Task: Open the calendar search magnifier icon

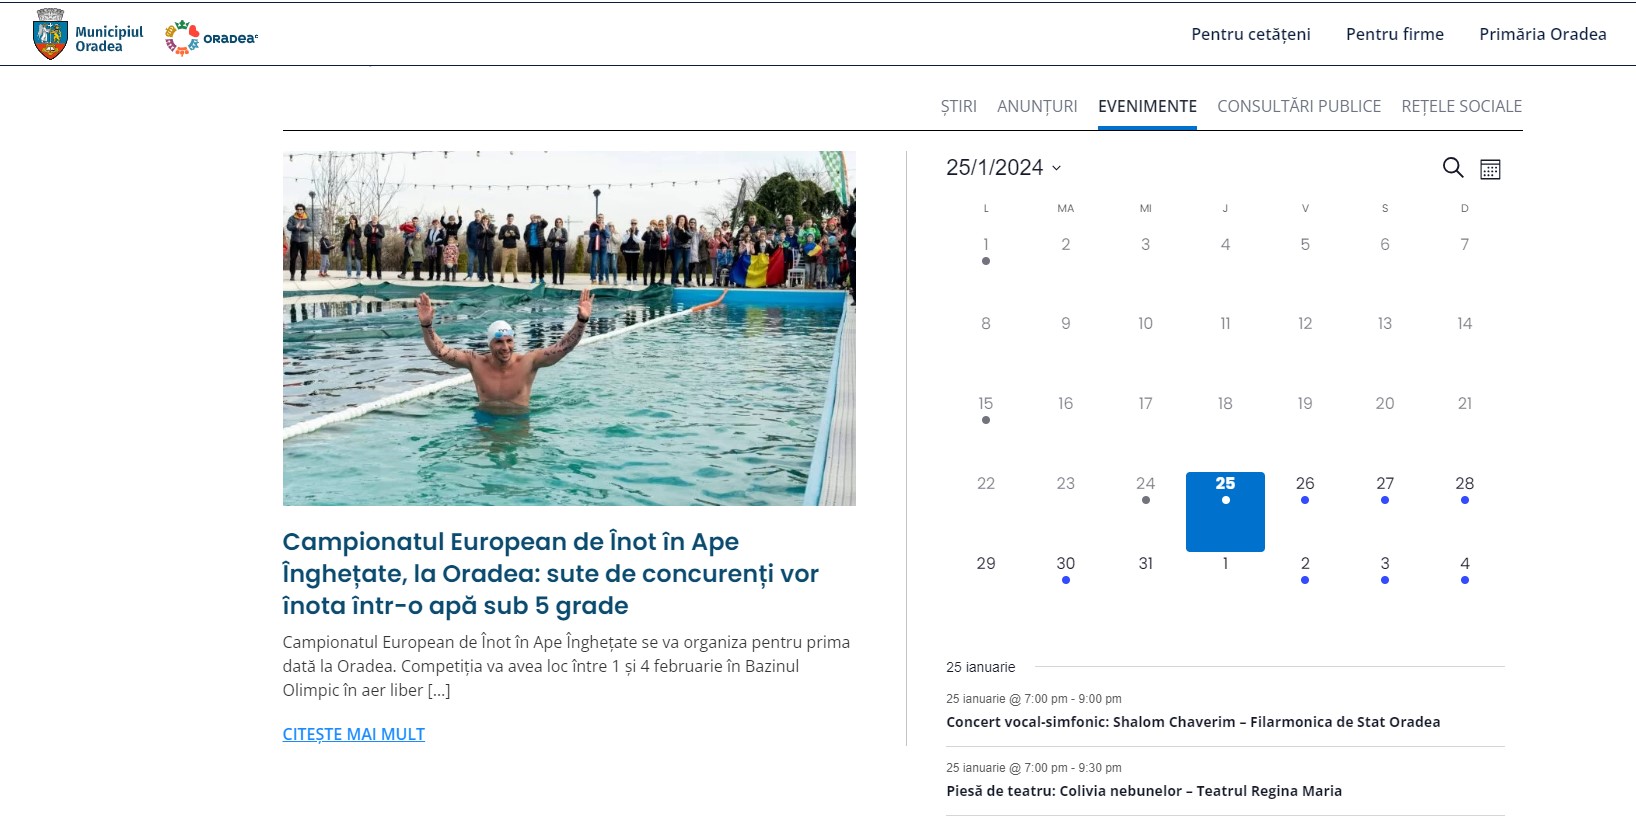Action: click(x=1452, y=168)
